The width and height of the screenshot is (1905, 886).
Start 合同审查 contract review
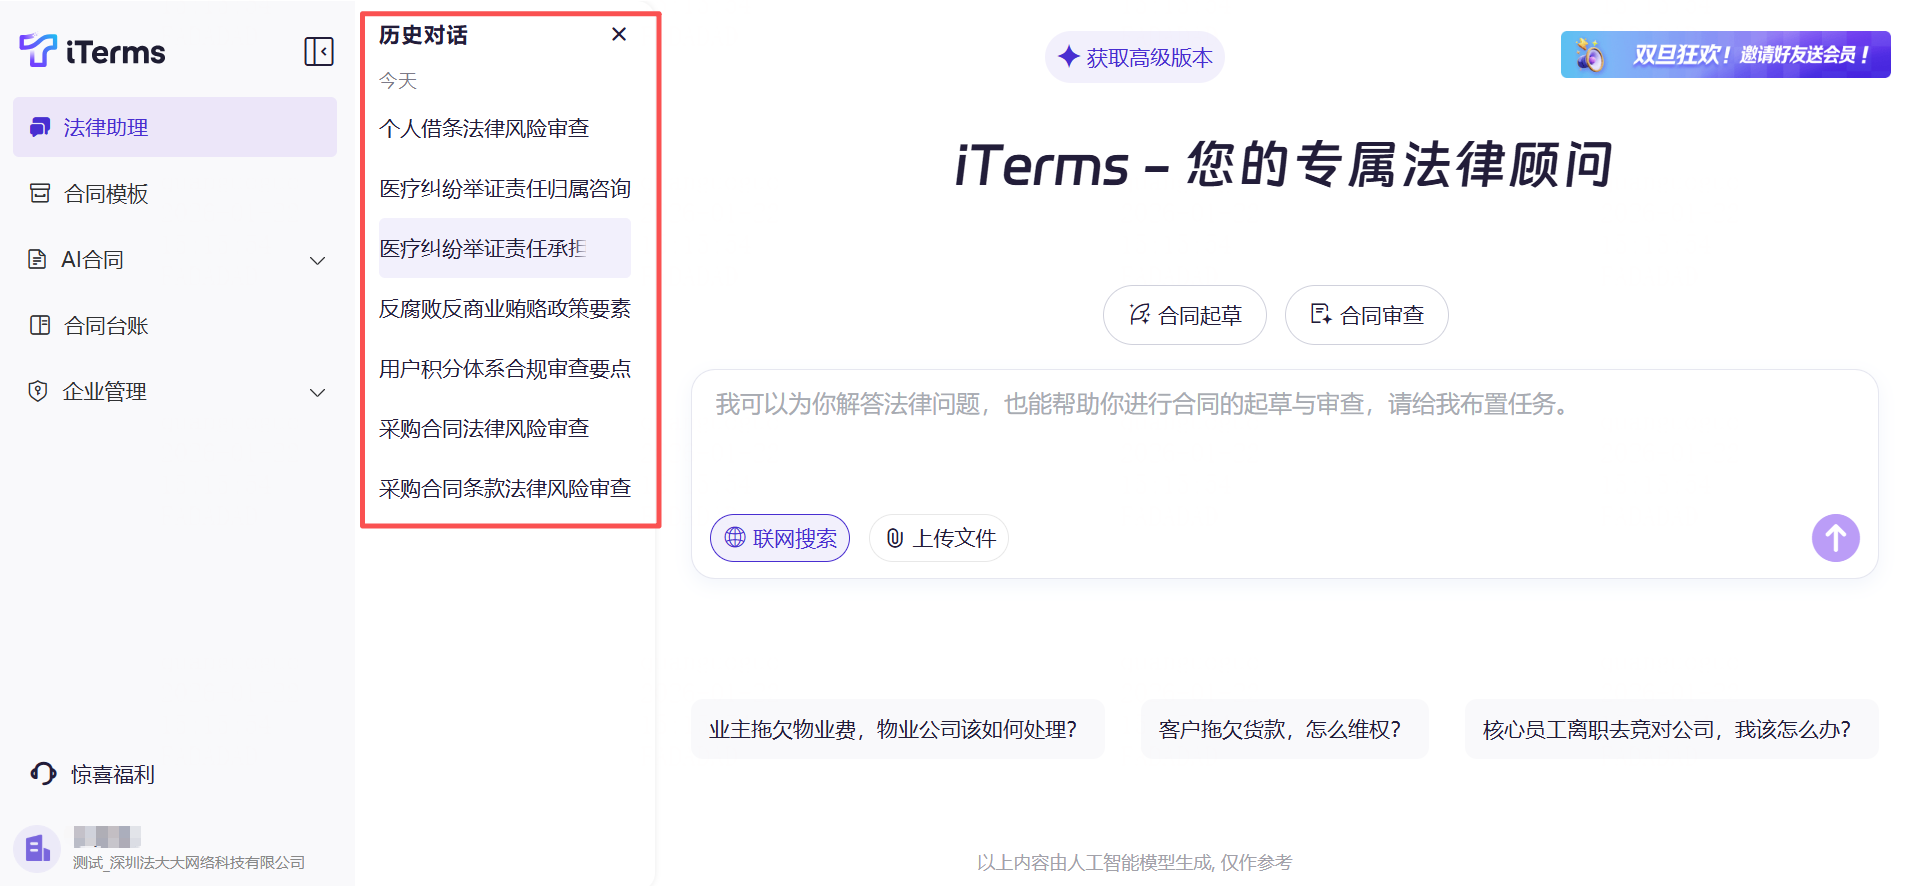1367,315
